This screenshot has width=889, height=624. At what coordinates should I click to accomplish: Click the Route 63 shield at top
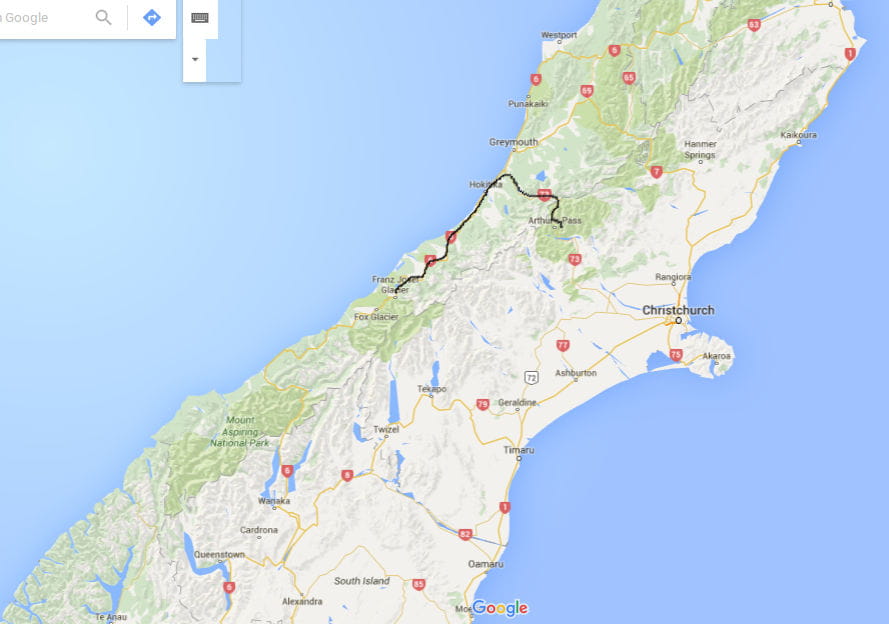point(753,25)
